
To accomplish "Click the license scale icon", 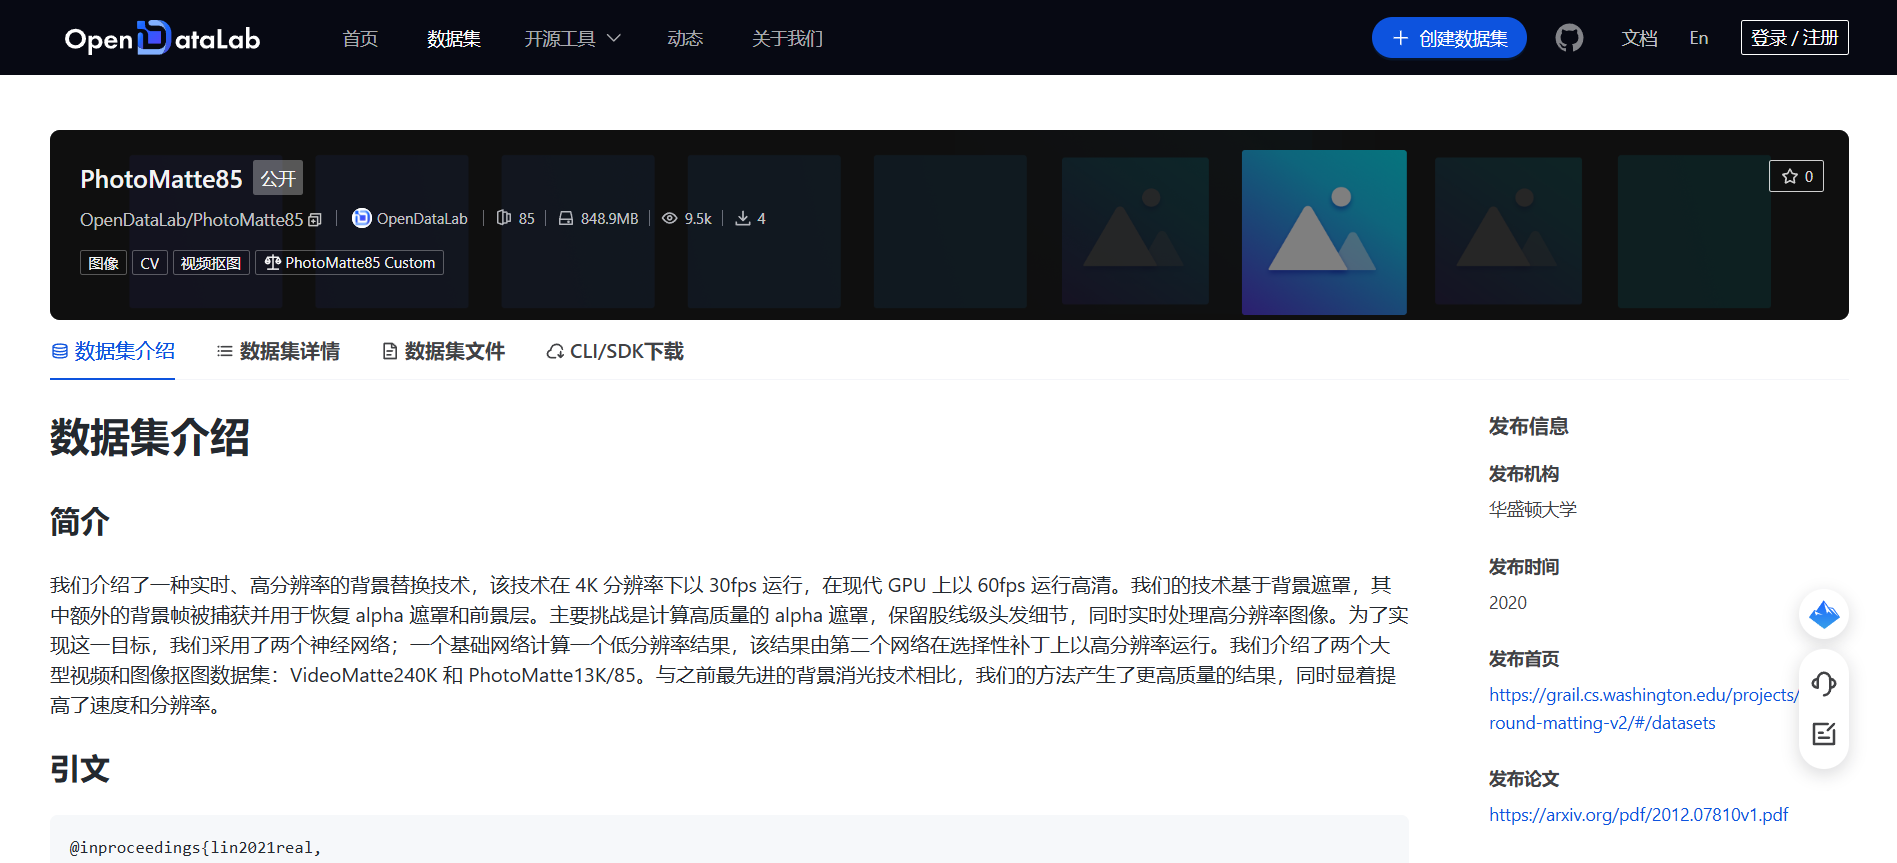I will (273, 262).
